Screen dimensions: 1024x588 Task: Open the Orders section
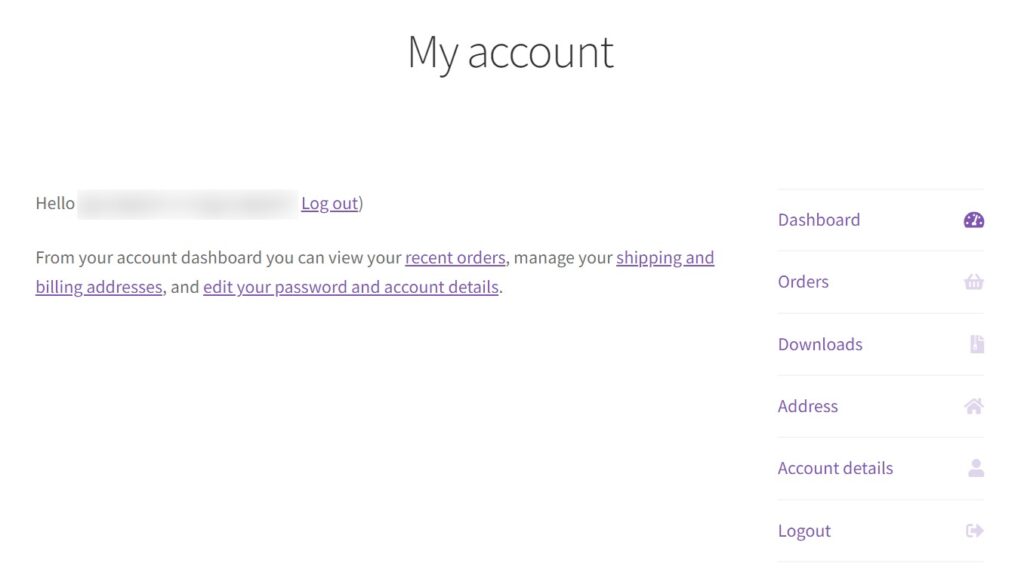click(x=803, y=281)
